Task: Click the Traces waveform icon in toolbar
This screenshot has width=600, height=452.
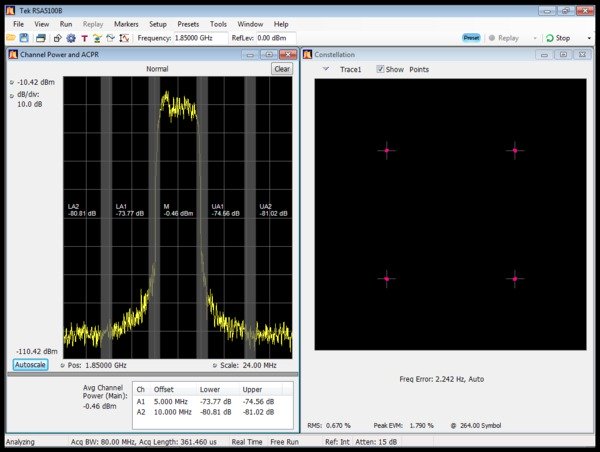Action: (111, 38)
